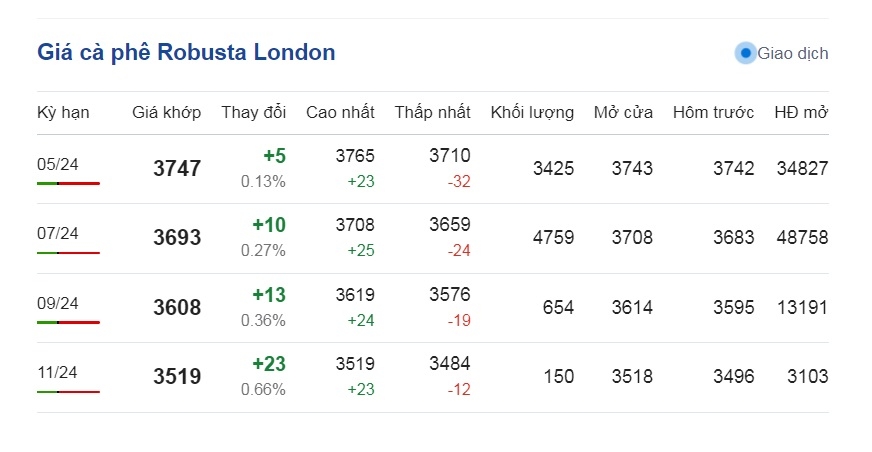
Task: Click the +23 change for 11/24
Action: click(269, 364)
